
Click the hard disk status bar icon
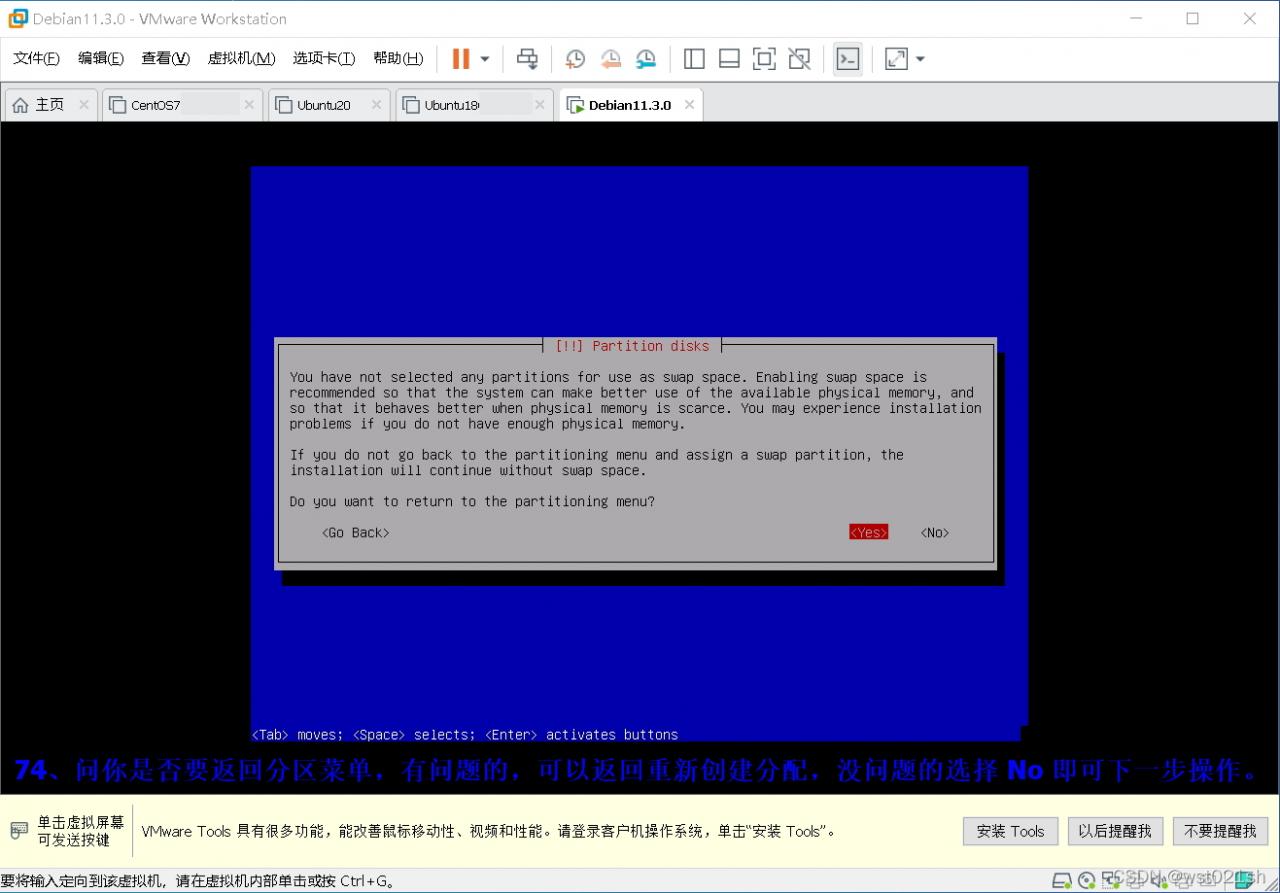click(x=1062, y=880)
